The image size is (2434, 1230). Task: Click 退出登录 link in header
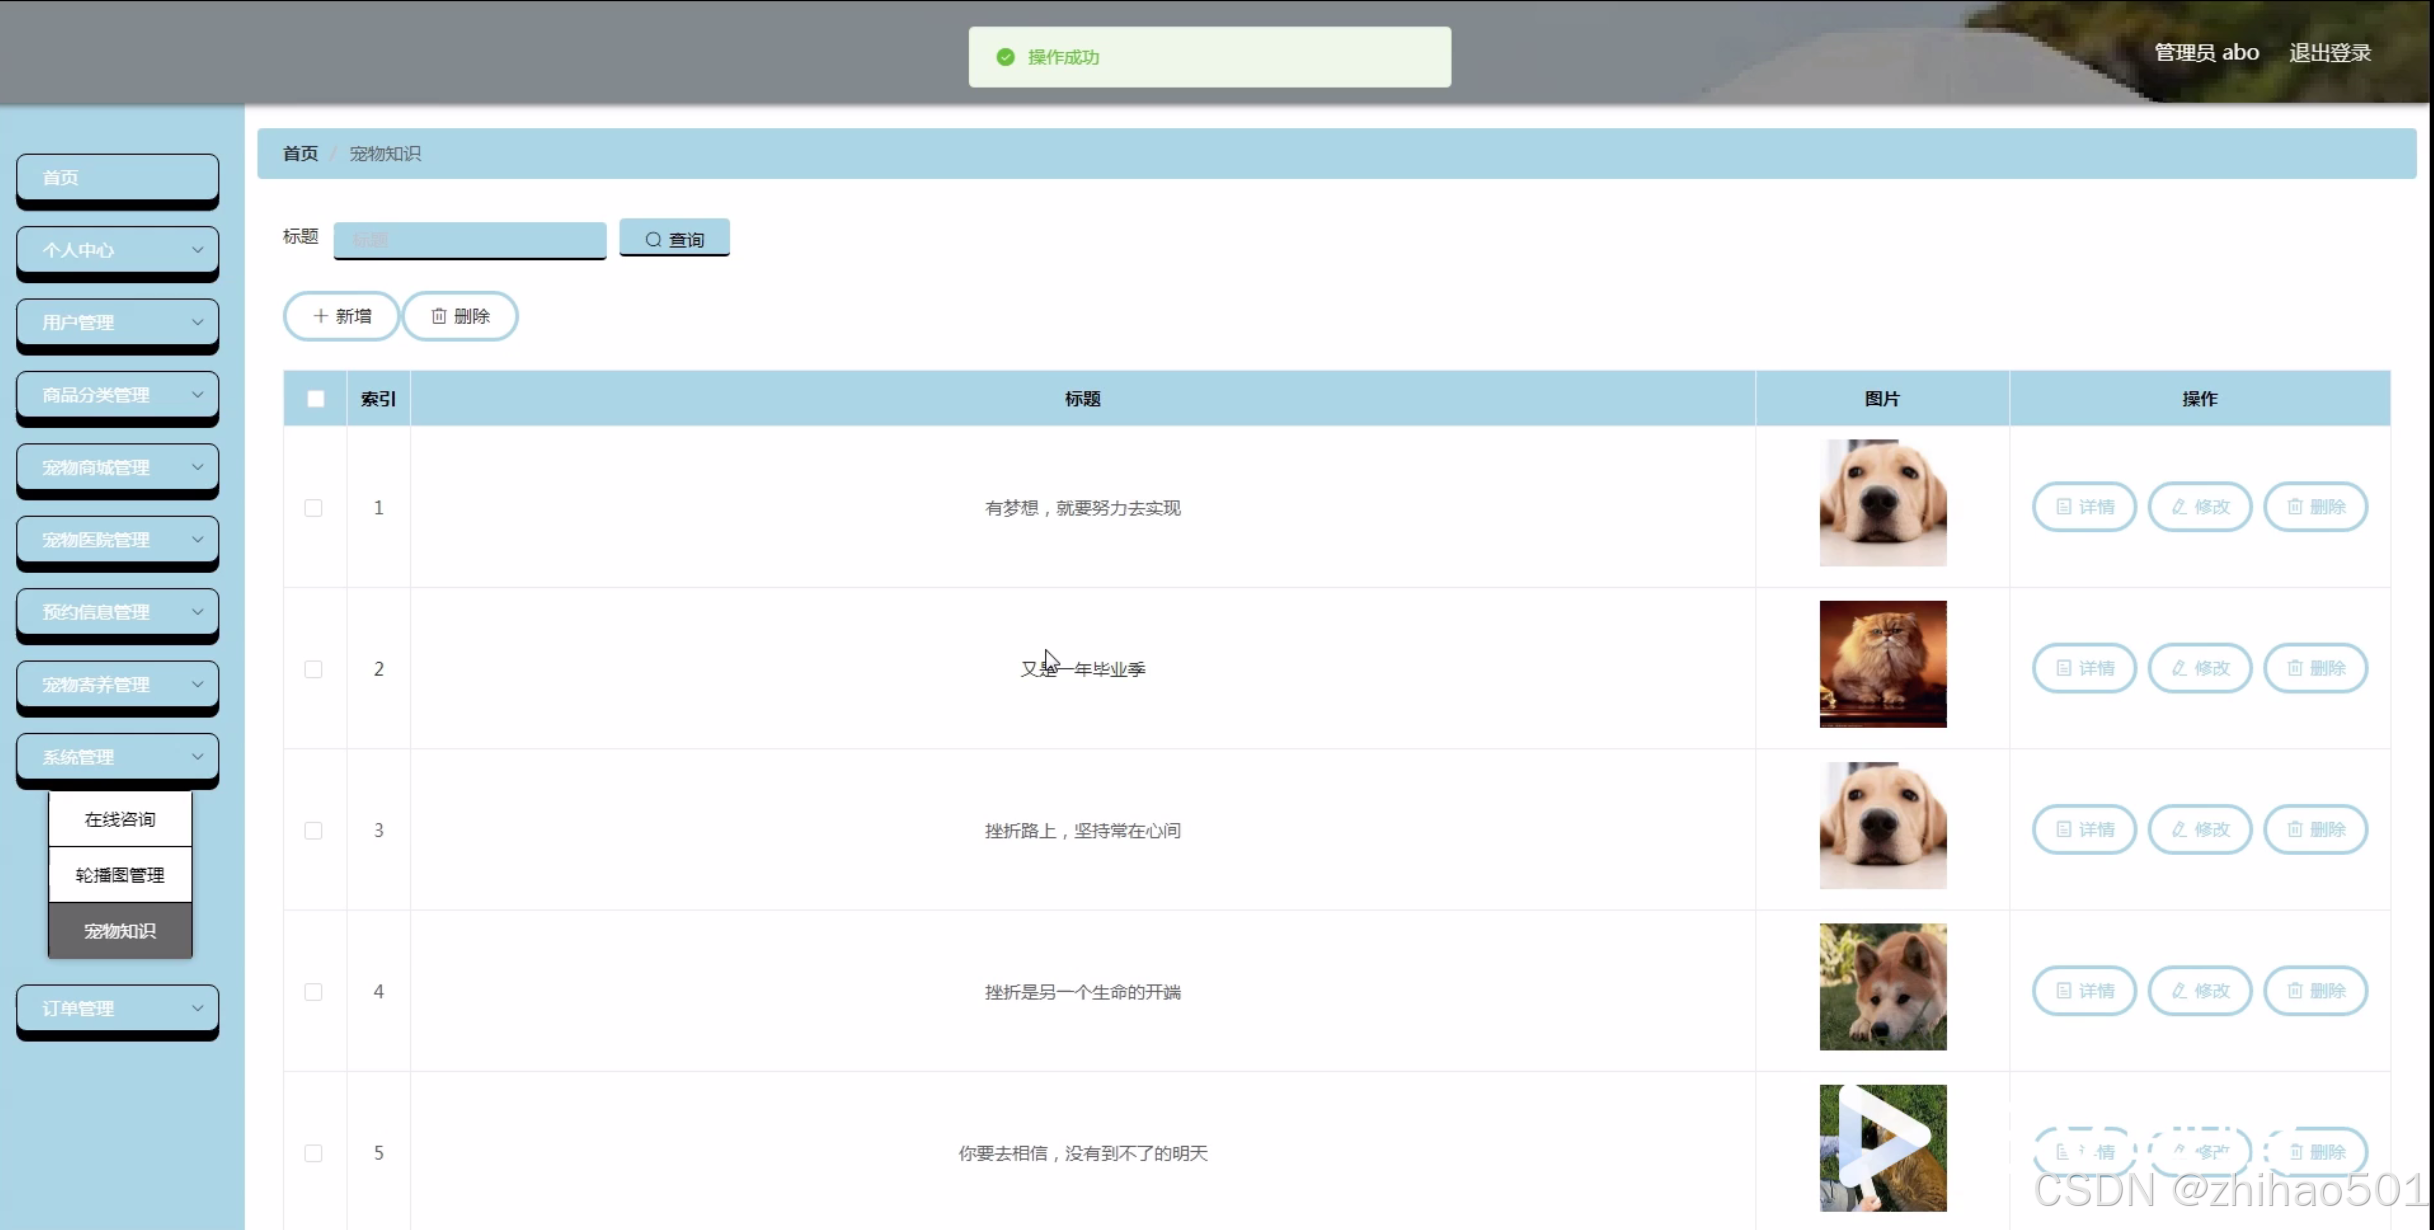pos(2329,53)
